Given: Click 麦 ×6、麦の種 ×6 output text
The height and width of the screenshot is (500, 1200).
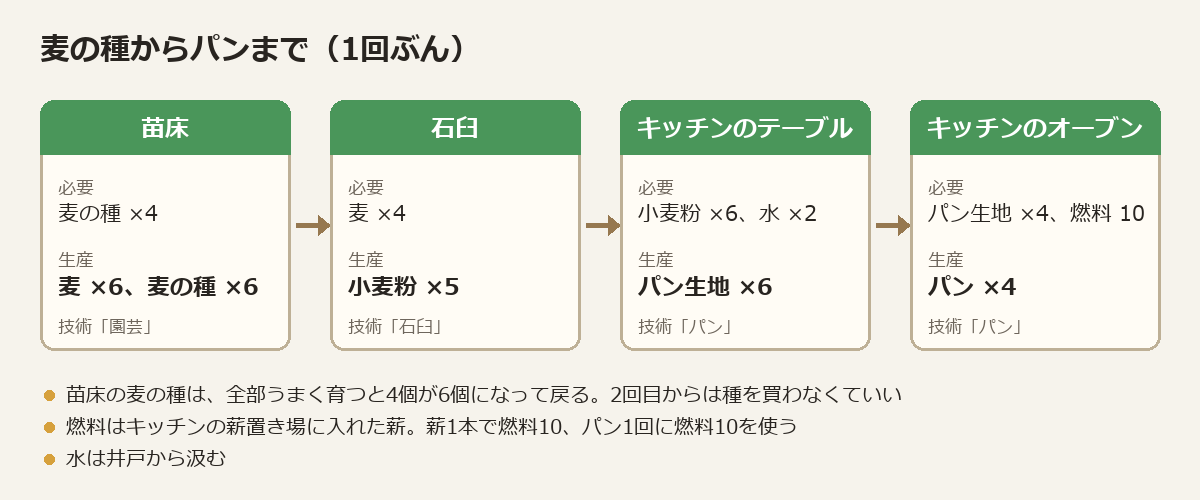Looking at the screenshot, I should [158, 287].
